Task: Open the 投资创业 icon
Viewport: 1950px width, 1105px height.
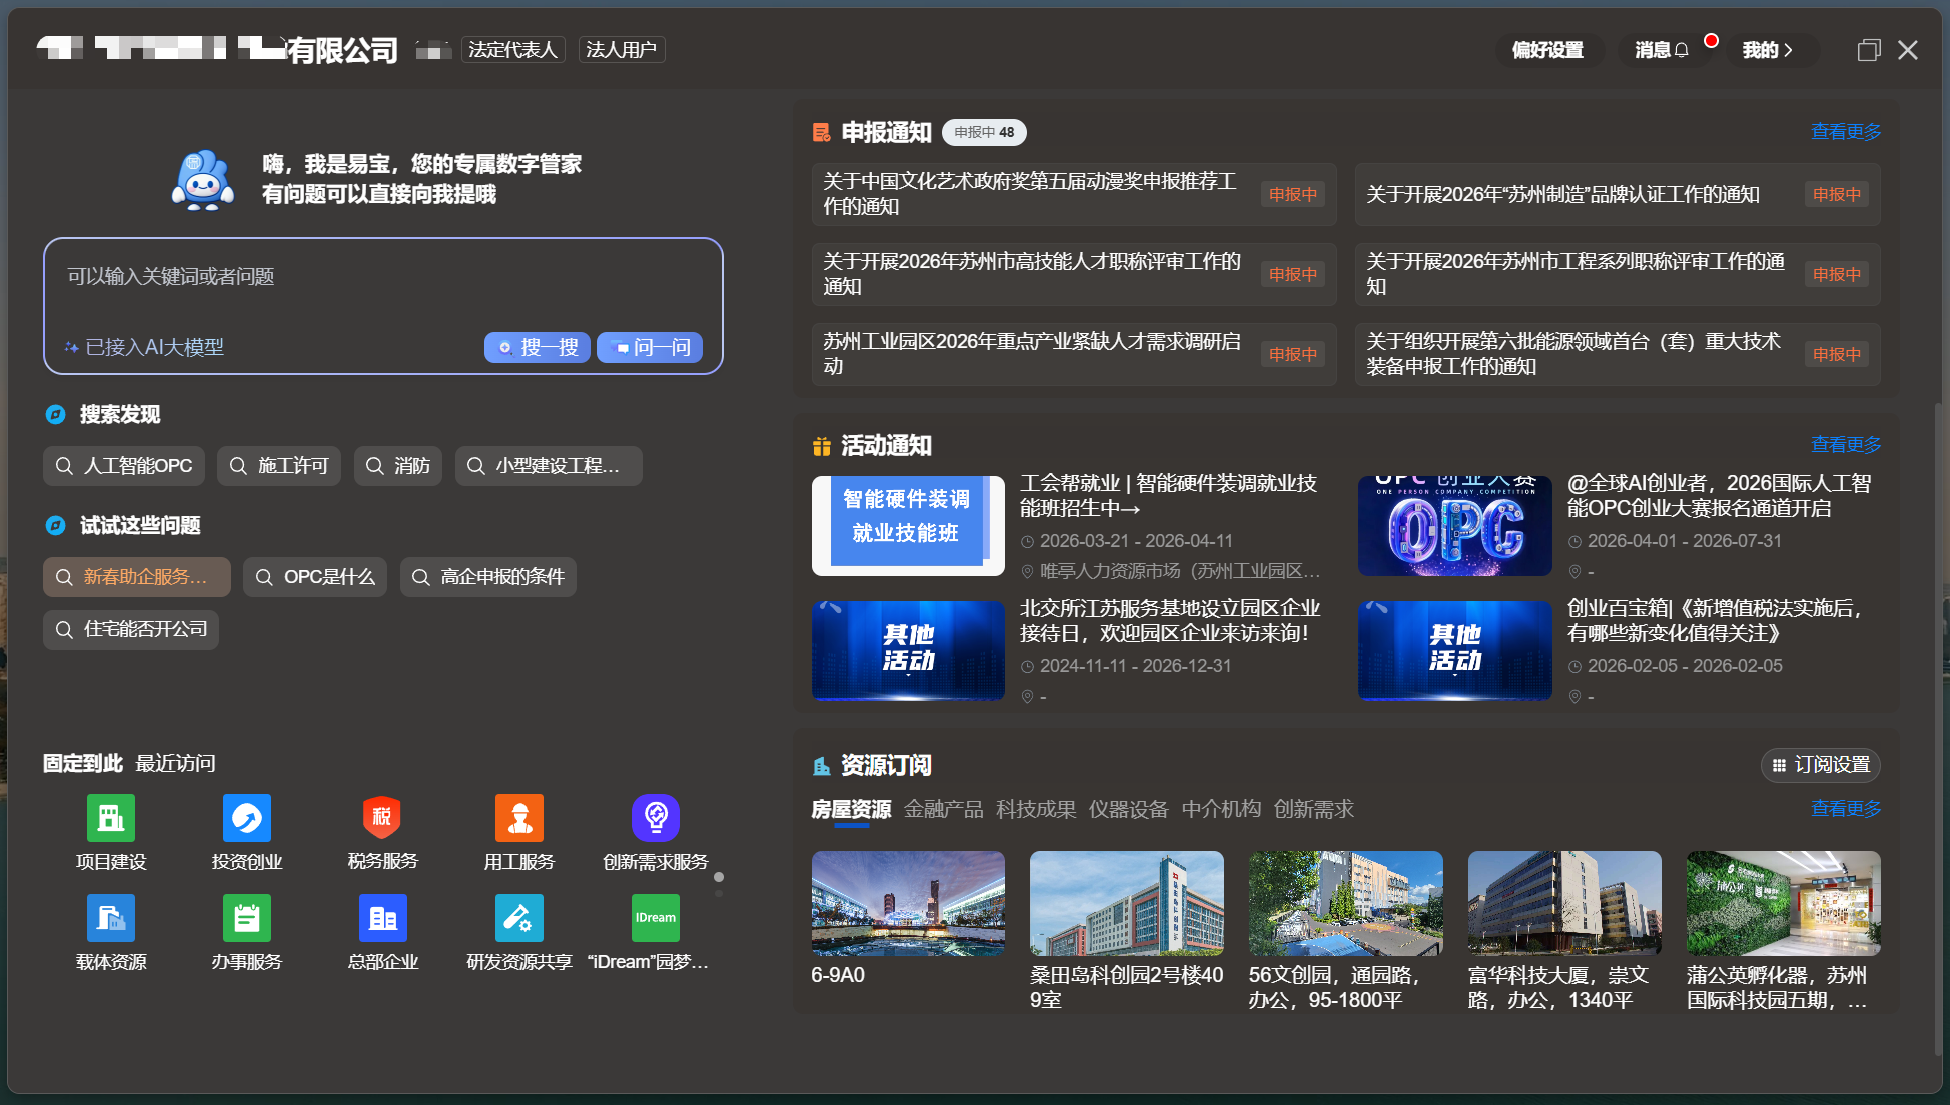Action: pyautogui.click(x=247, y=818)
